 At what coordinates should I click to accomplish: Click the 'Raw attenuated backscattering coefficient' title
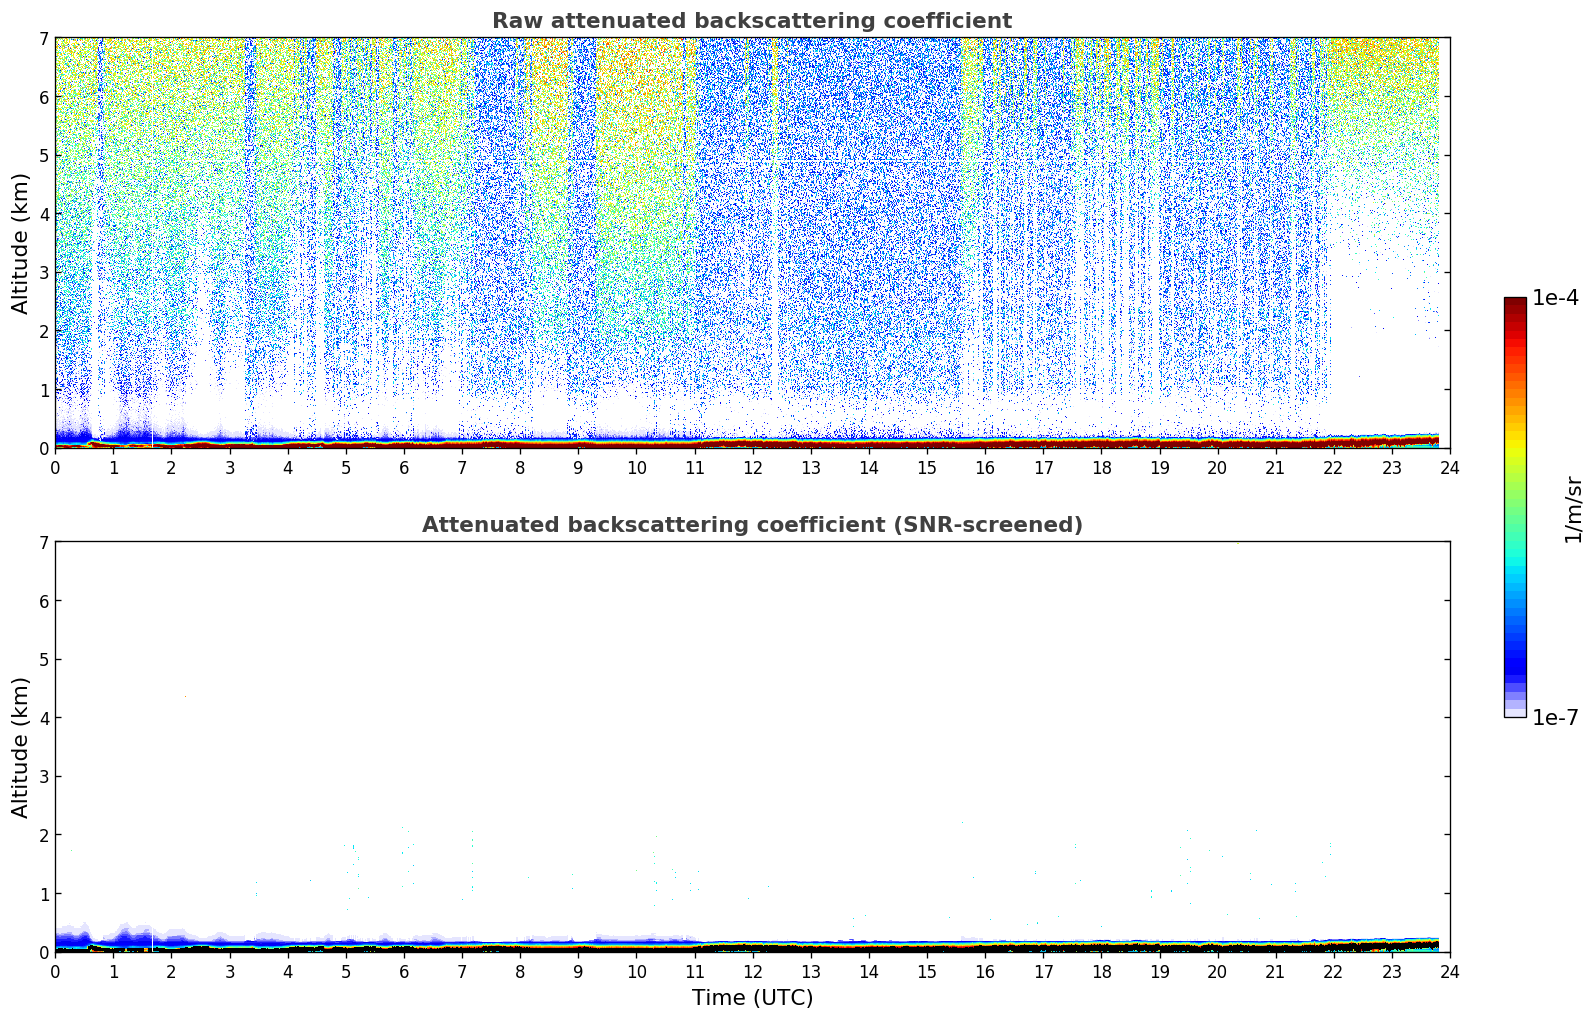point(752,21)
